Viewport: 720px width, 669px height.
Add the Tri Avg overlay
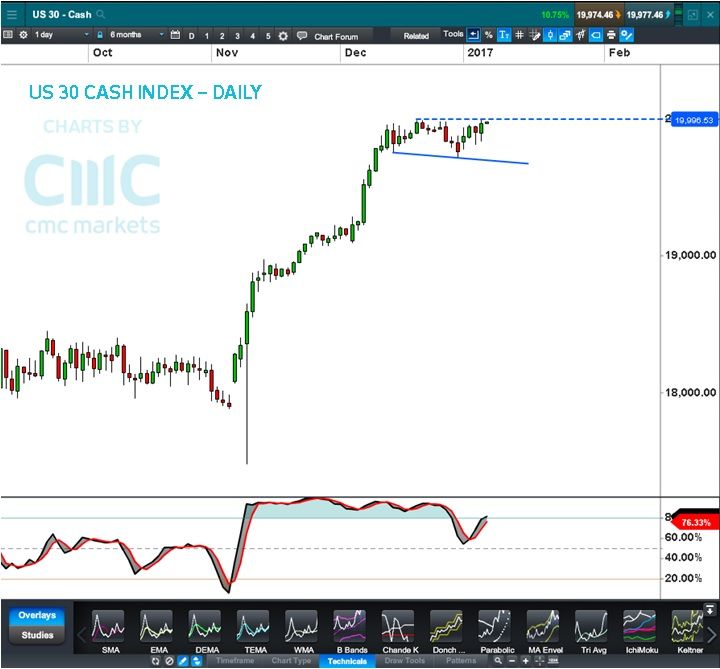(592, 631)
